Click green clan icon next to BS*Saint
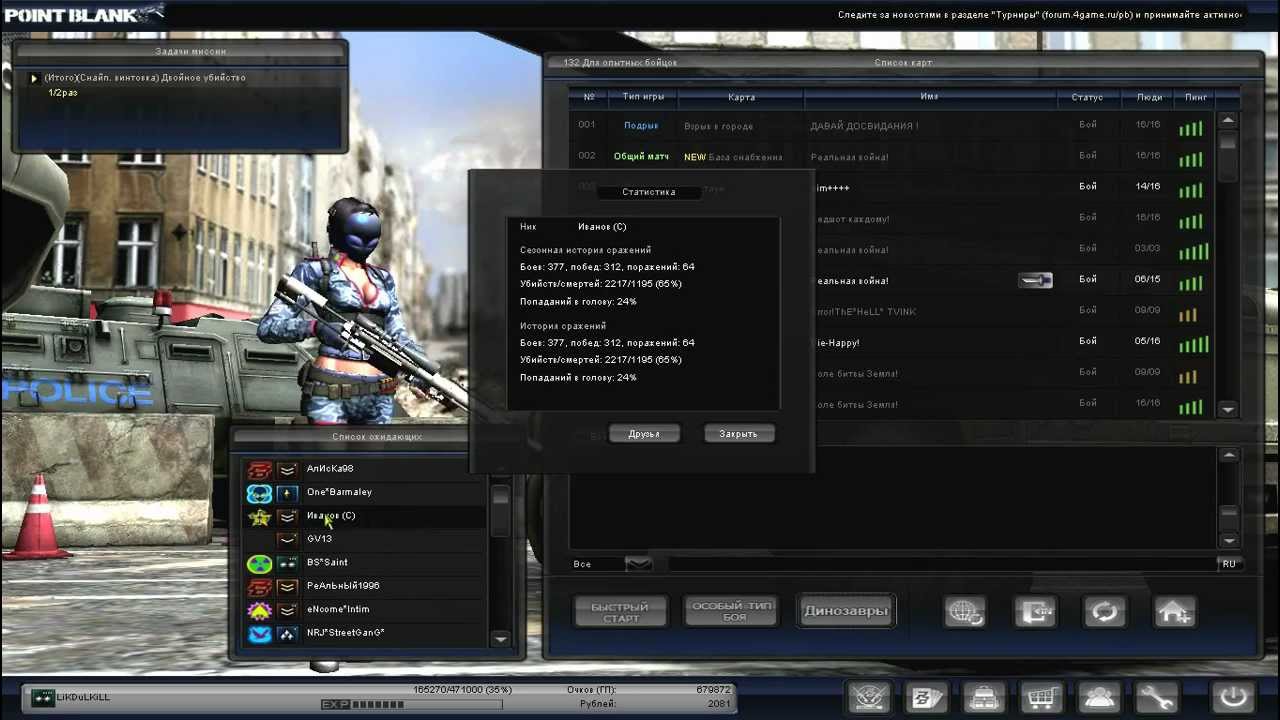Screen dimensions: 1280x720 [x=259, y=563]
